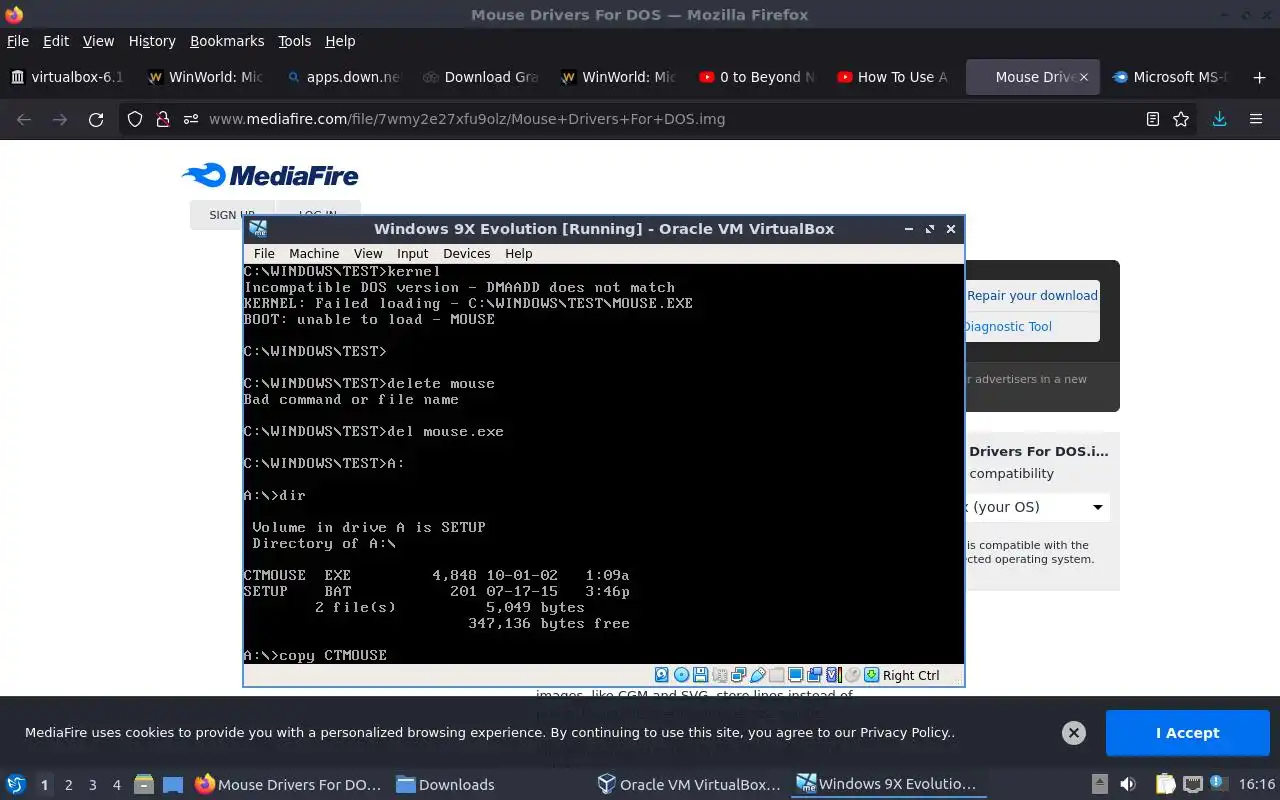
Task: Click the audio indicator icon in VirtualBox status bar
Action: click(720, 675)
